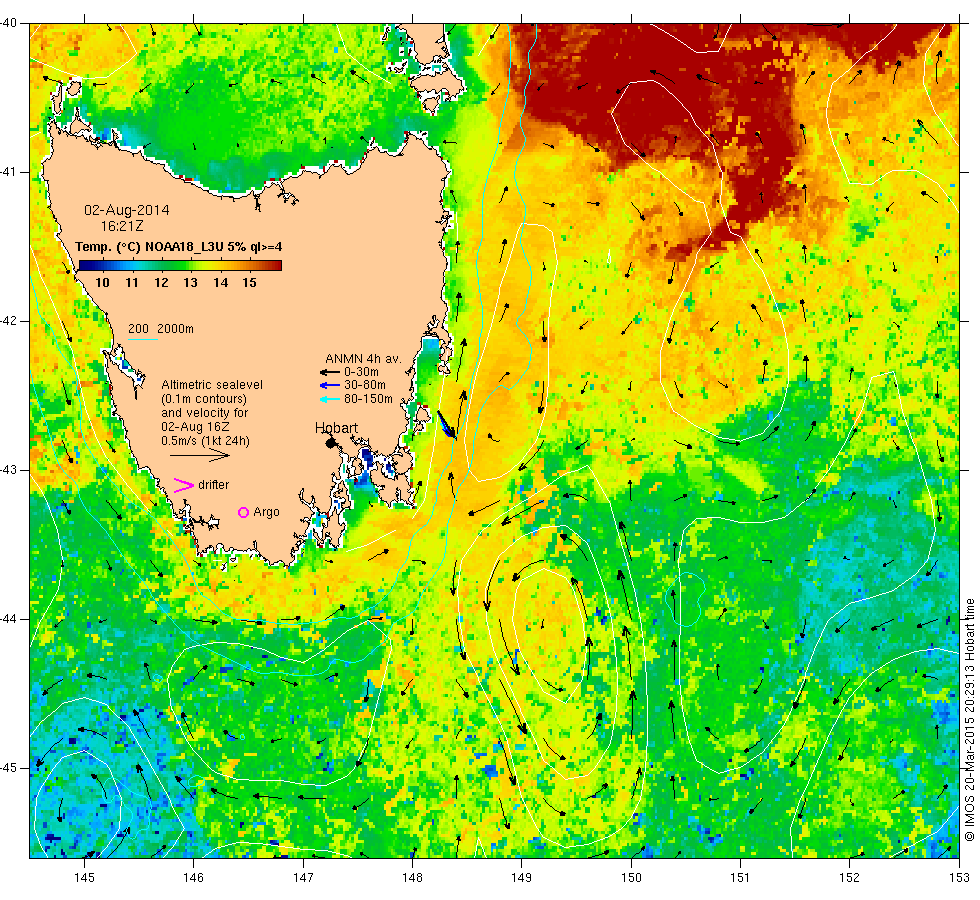Screen dimensions: 980x900
Task: Click the cyan 80-150m legend arrow
Action: [329, 399]
